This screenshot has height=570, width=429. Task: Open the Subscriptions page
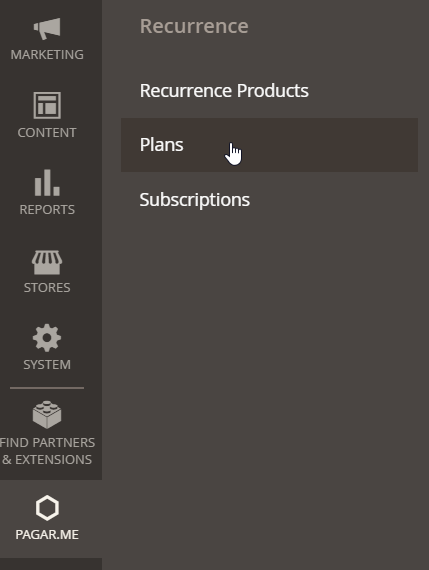(195, 200)
